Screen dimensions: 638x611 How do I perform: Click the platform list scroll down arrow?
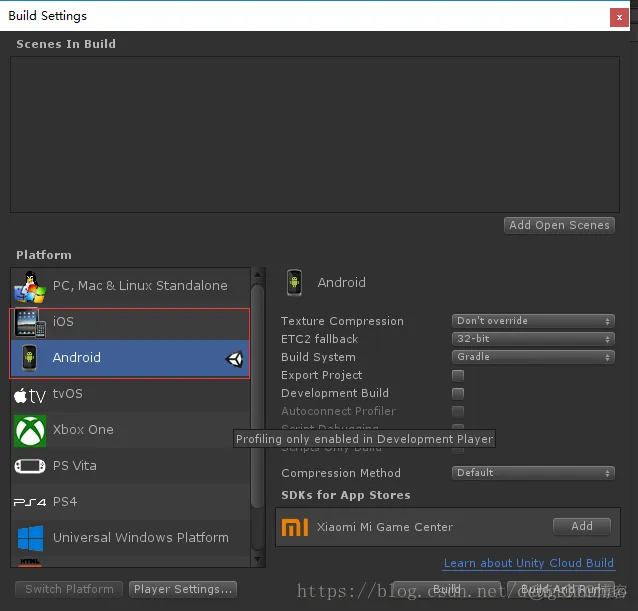point(257,560)
